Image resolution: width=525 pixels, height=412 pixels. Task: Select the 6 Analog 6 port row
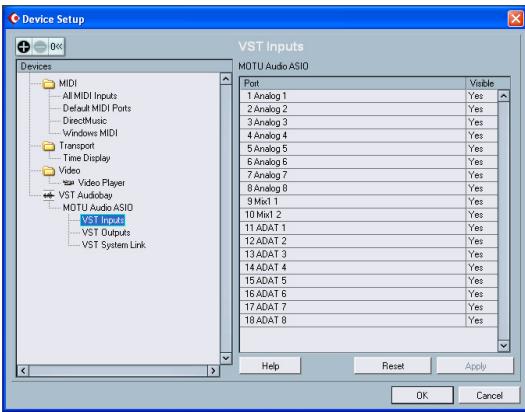[x=369, y=162]
